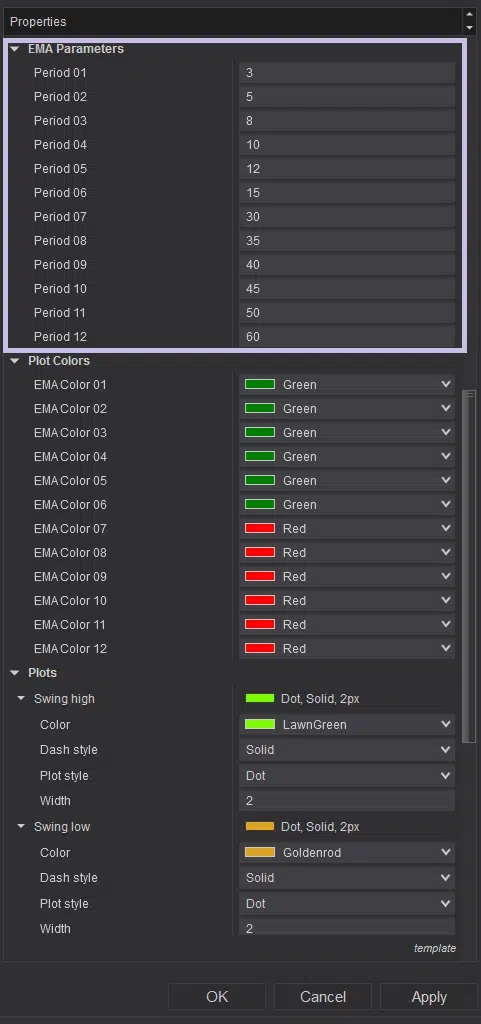Viewport: 481px width, 1024px height.
Task: Click the LawnGreen color swatch
Action: 260,724
